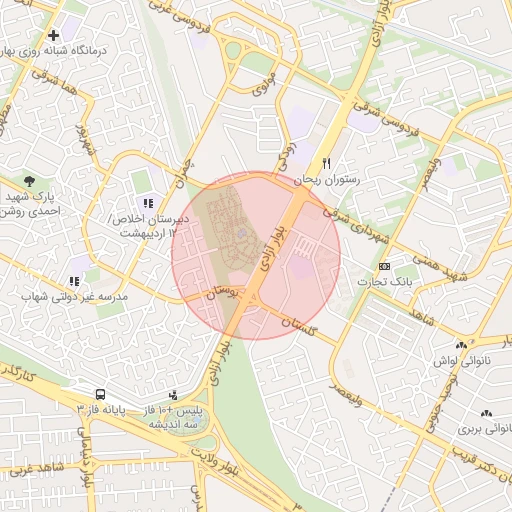Select the bakery icon above نانوائی بربری
The height and width of the screenshot is (512, 512).
486,414
